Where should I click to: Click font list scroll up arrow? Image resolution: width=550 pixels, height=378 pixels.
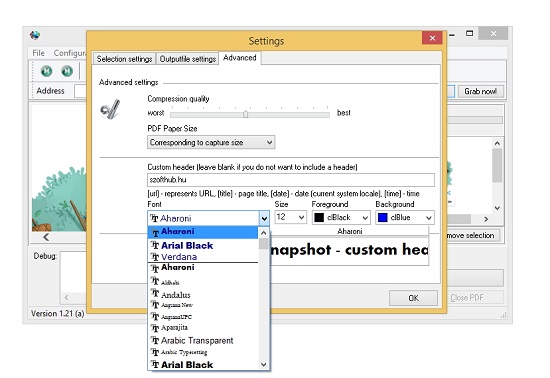coord(264,232)
